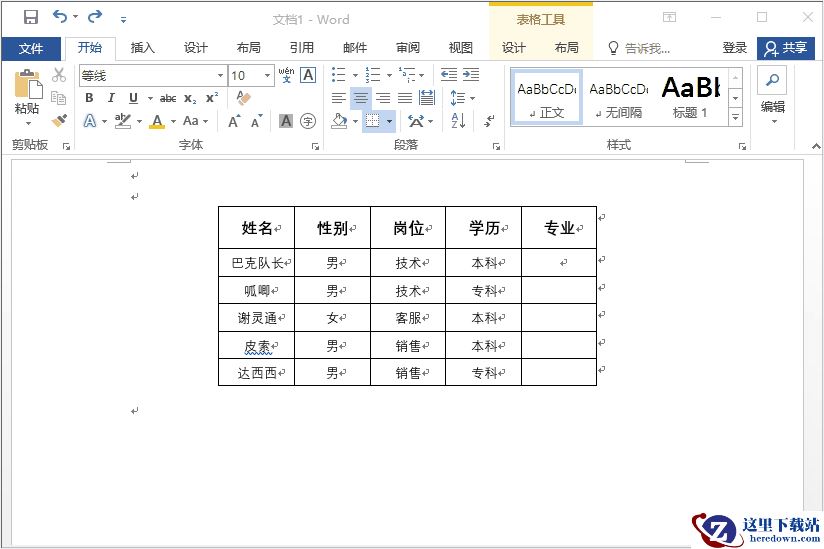Toggle character shading

[x=286, y=121]
